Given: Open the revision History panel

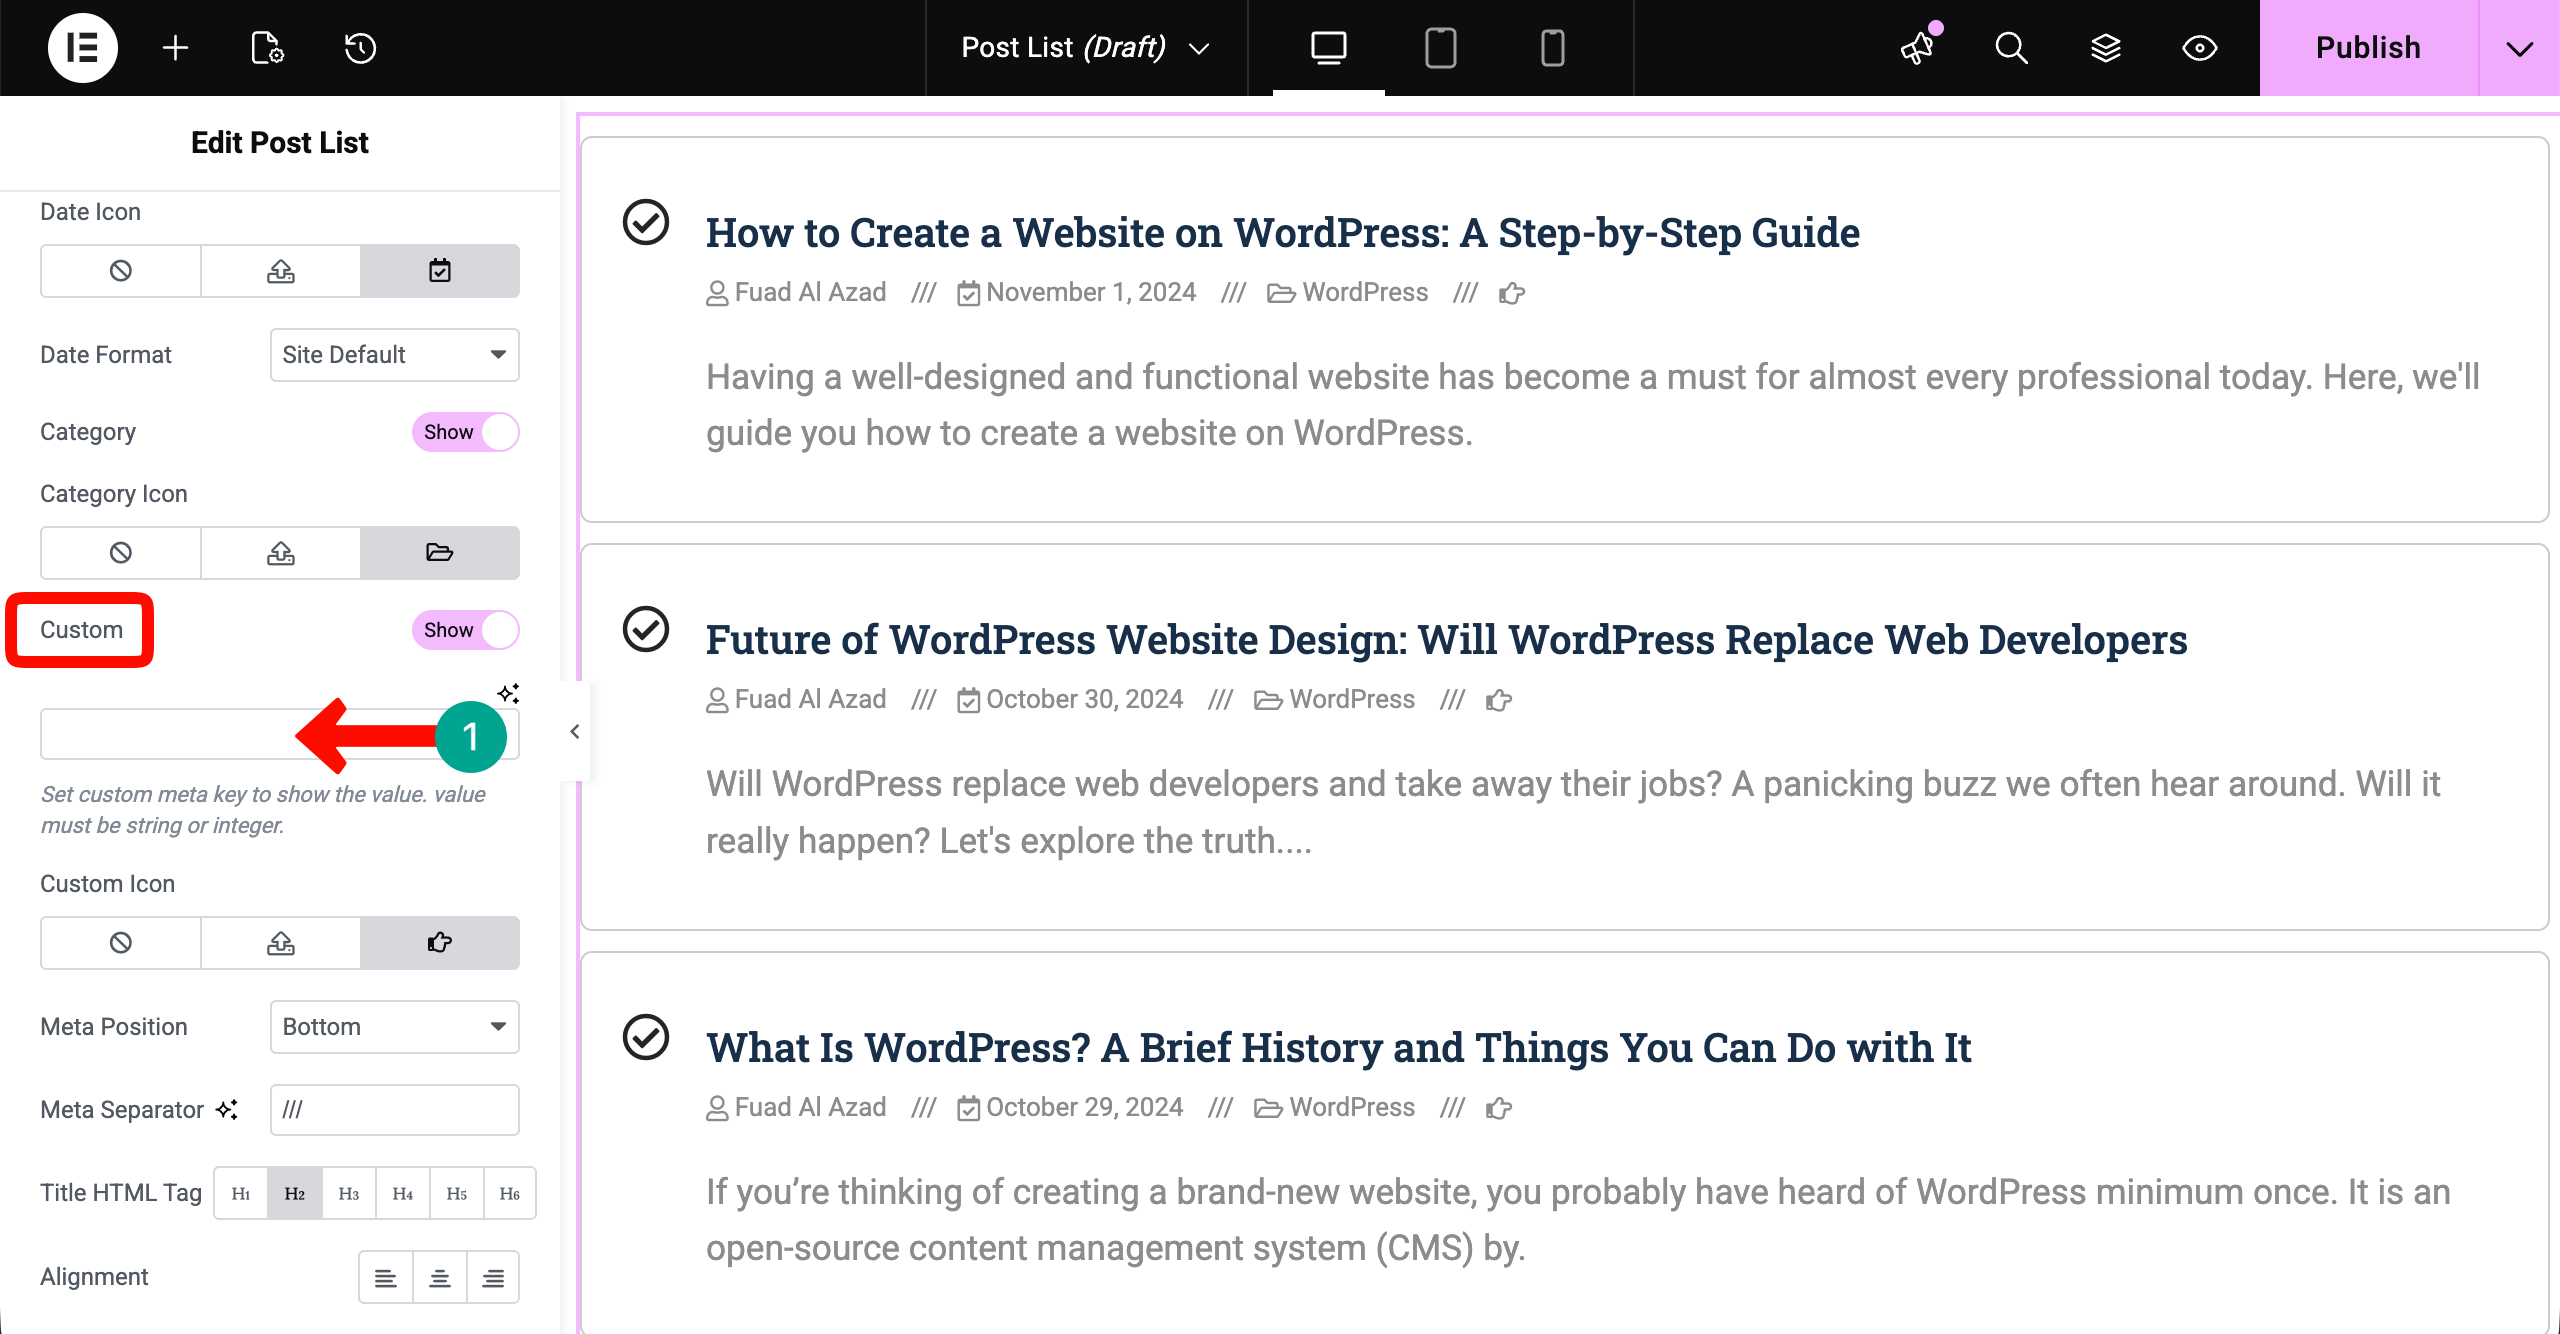Looking at the screenshot, I should [359, 47].
